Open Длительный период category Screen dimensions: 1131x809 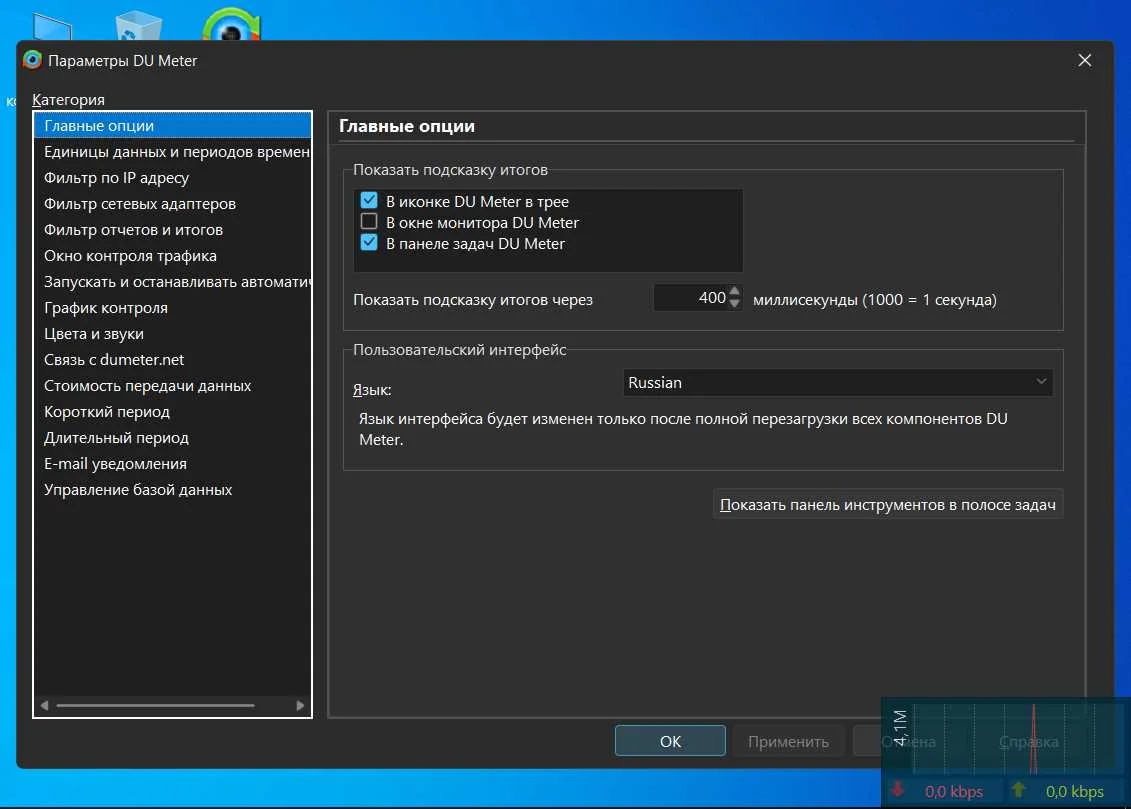172,437
